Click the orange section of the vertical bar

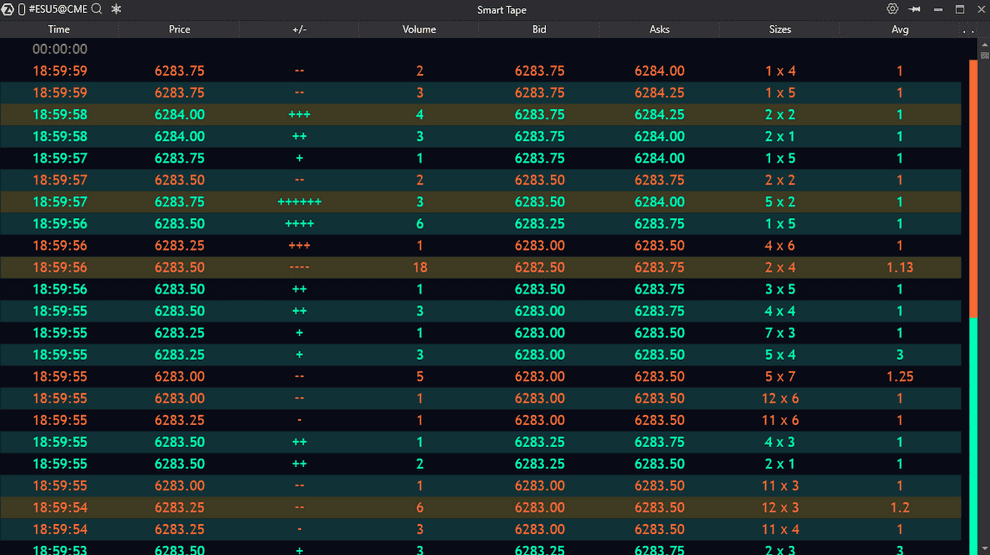coord(973,190)
